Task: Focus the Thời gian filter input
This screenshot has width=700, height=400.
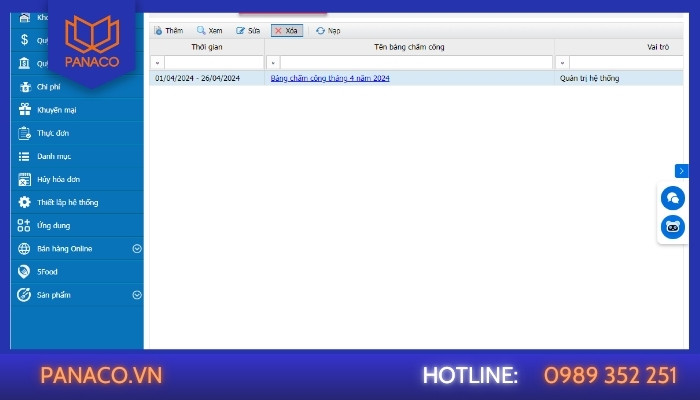Action: pyautogui.click(x=214, y=62)
